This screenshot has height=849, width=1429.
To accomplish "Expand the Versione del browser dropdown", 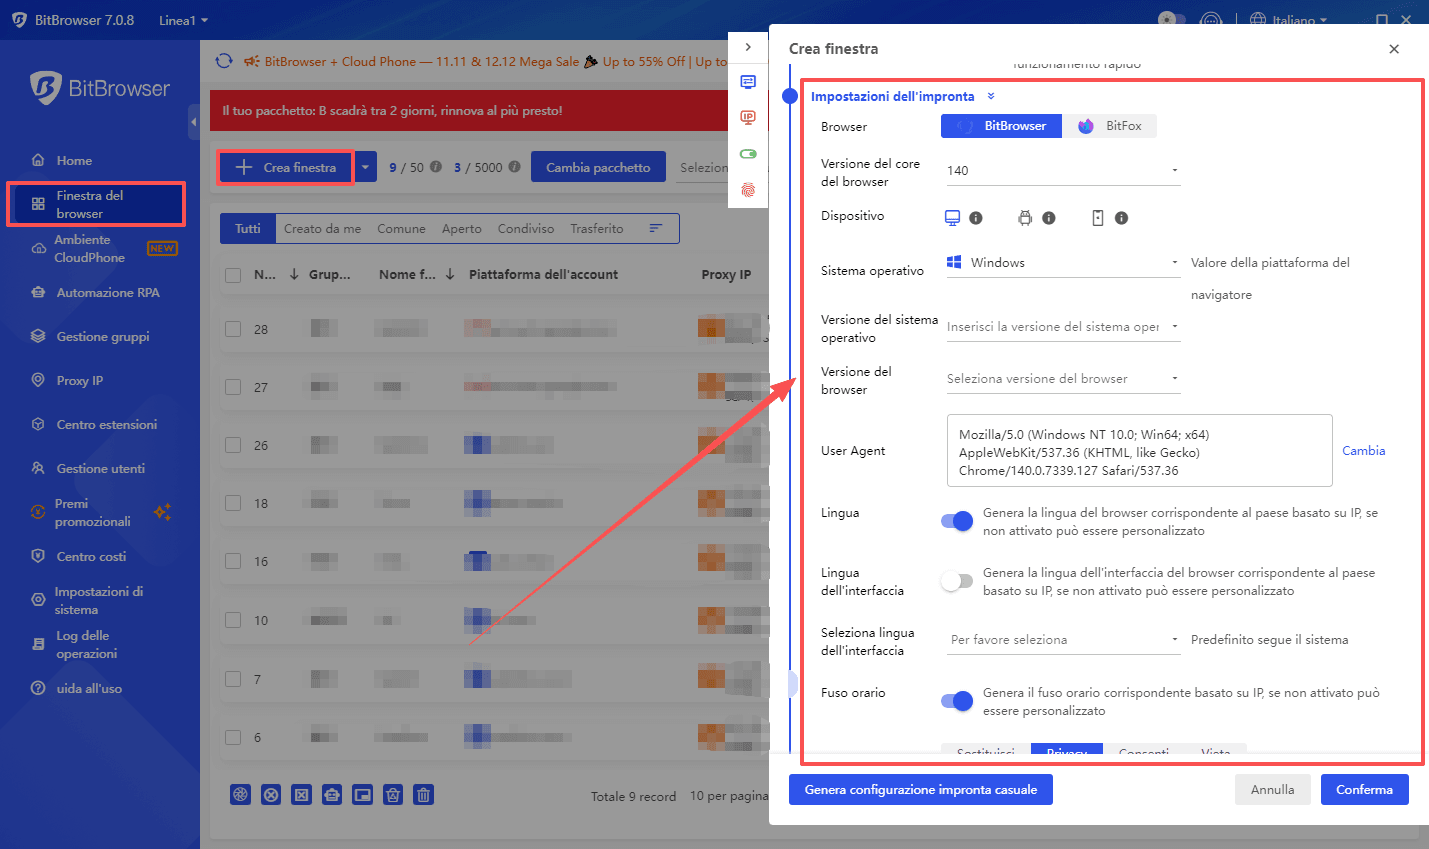I will (1062, 379).
